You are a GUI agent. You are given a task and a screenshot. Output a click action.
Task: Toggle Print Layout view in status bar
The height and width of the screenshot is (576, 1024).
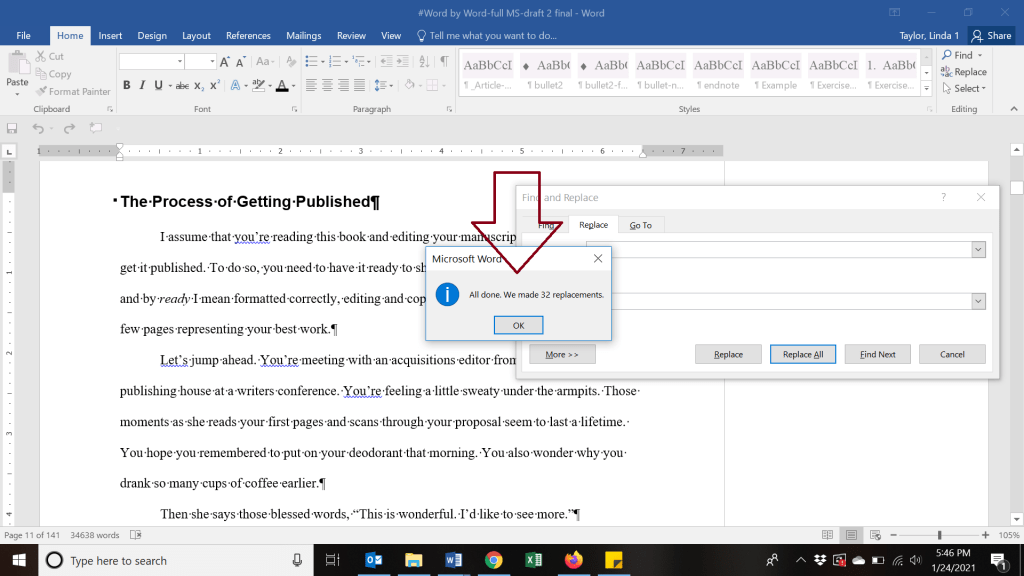pyautogui.click(x=850, y=535)
